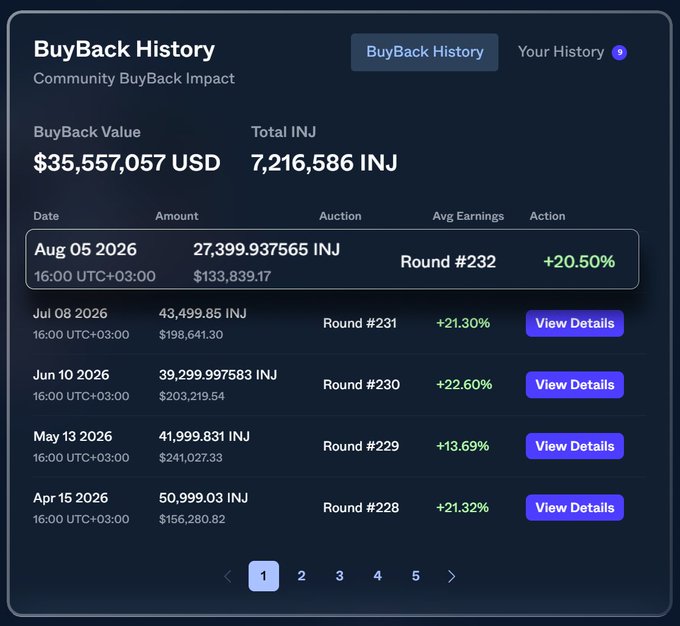
Task: Click Round #229 auction label
Action: (x=361, y=446)
